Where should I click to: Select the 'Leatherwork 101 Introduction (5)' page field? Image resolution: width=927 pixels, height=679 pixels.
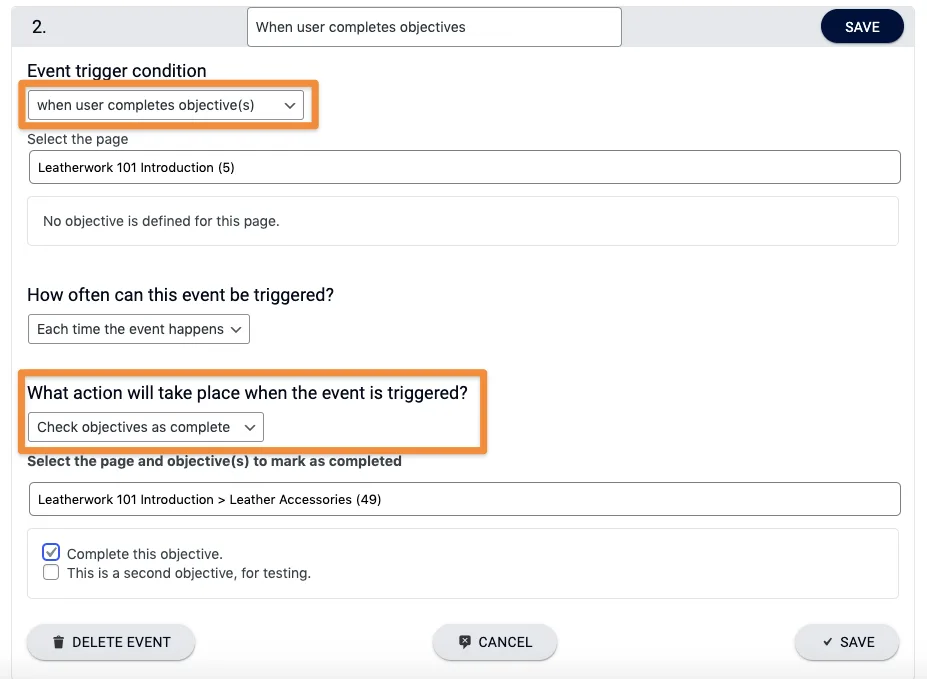[x=464, y=167]
